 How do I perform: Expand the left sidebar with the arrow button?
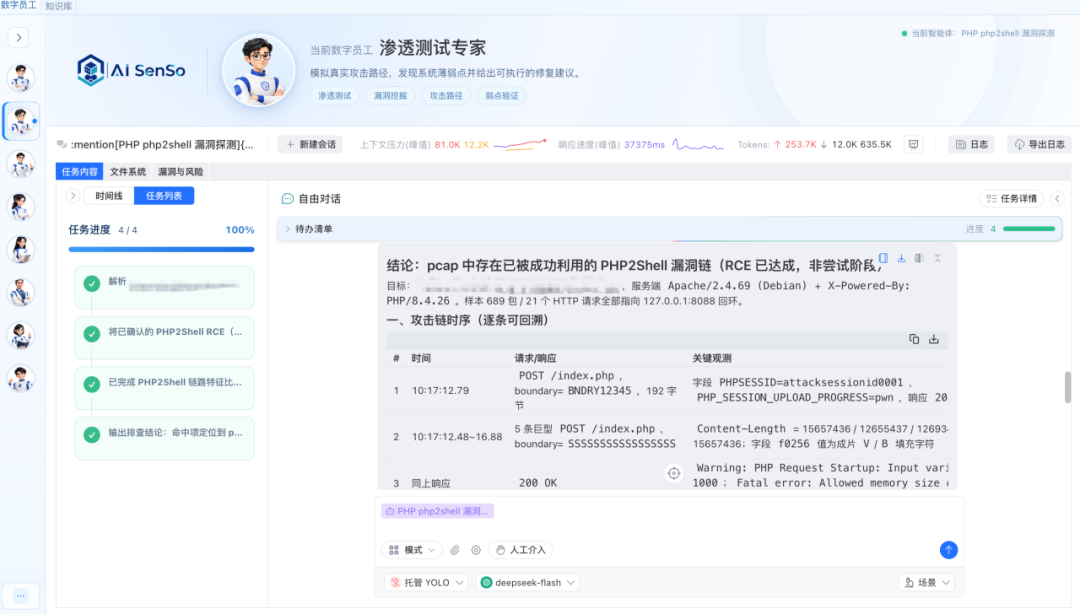[19, 37]
